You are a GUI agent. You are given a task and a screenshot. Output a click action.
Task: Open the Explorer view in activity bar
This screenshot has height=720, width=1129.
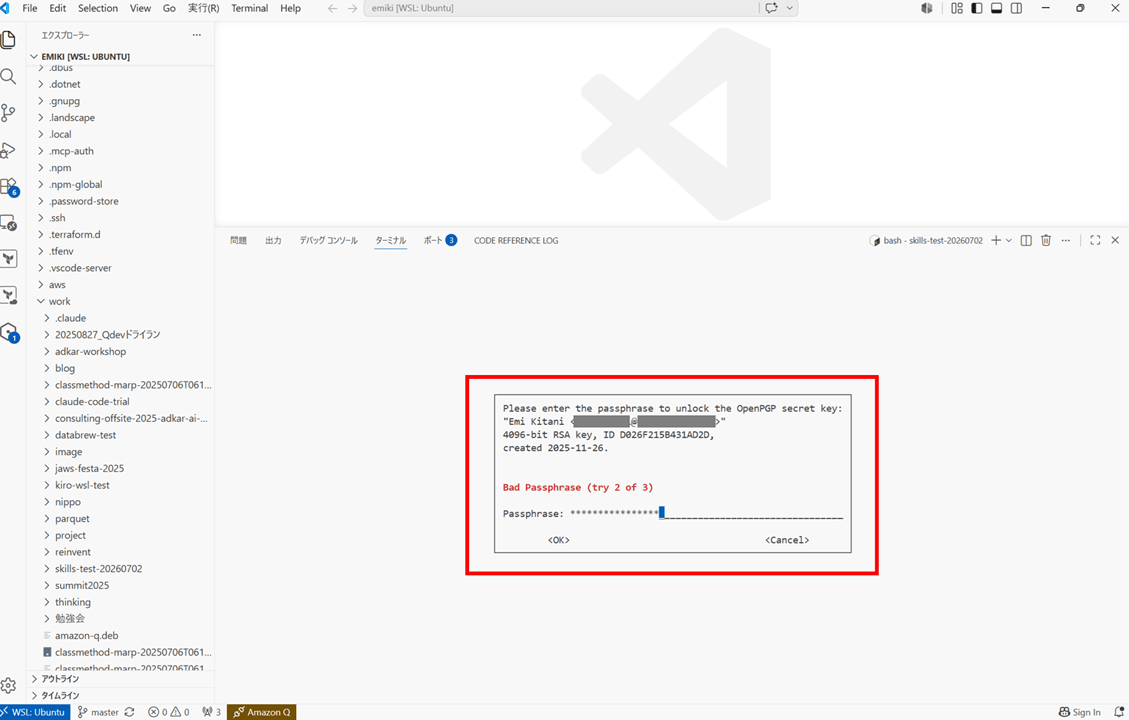click(x=9, y=40)
